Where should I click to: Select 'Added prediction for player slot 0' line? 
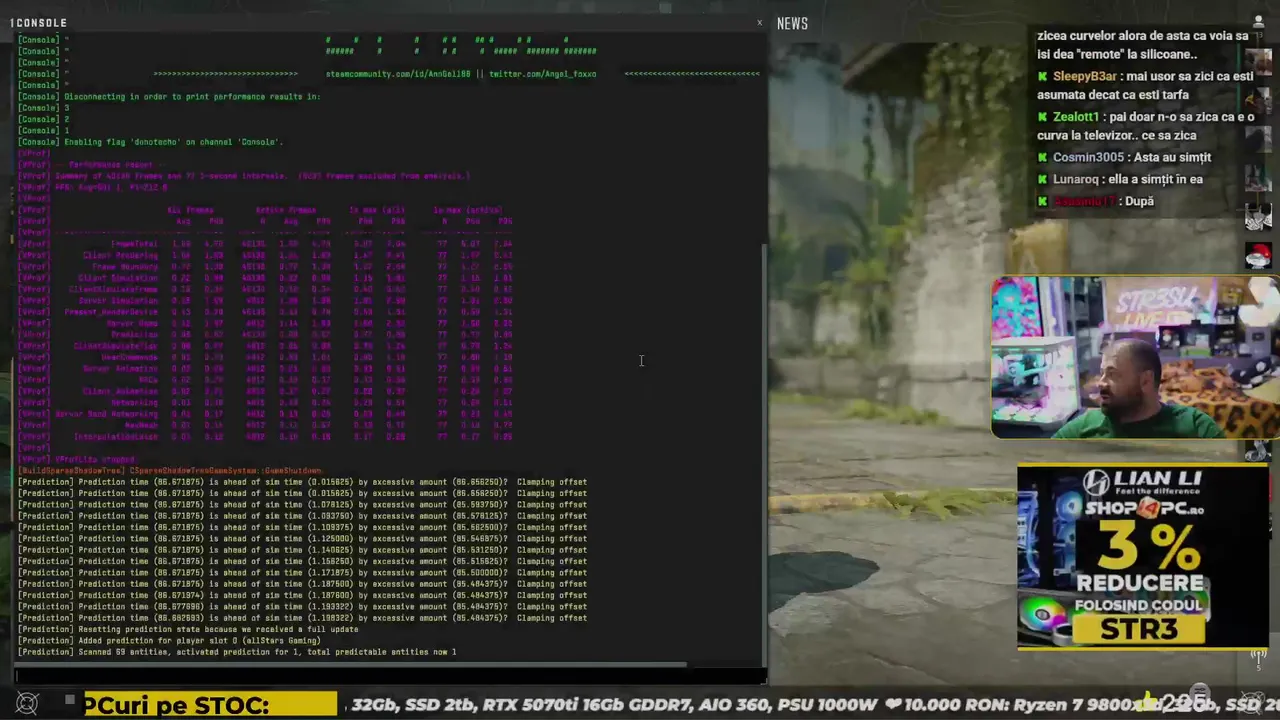coord(169,640)
